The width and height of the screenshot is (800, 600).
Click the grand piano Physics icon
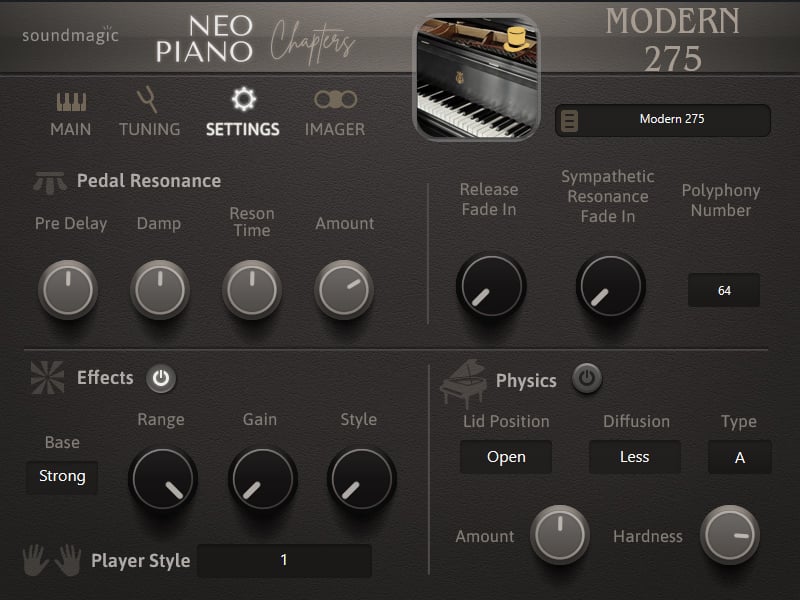463,383
